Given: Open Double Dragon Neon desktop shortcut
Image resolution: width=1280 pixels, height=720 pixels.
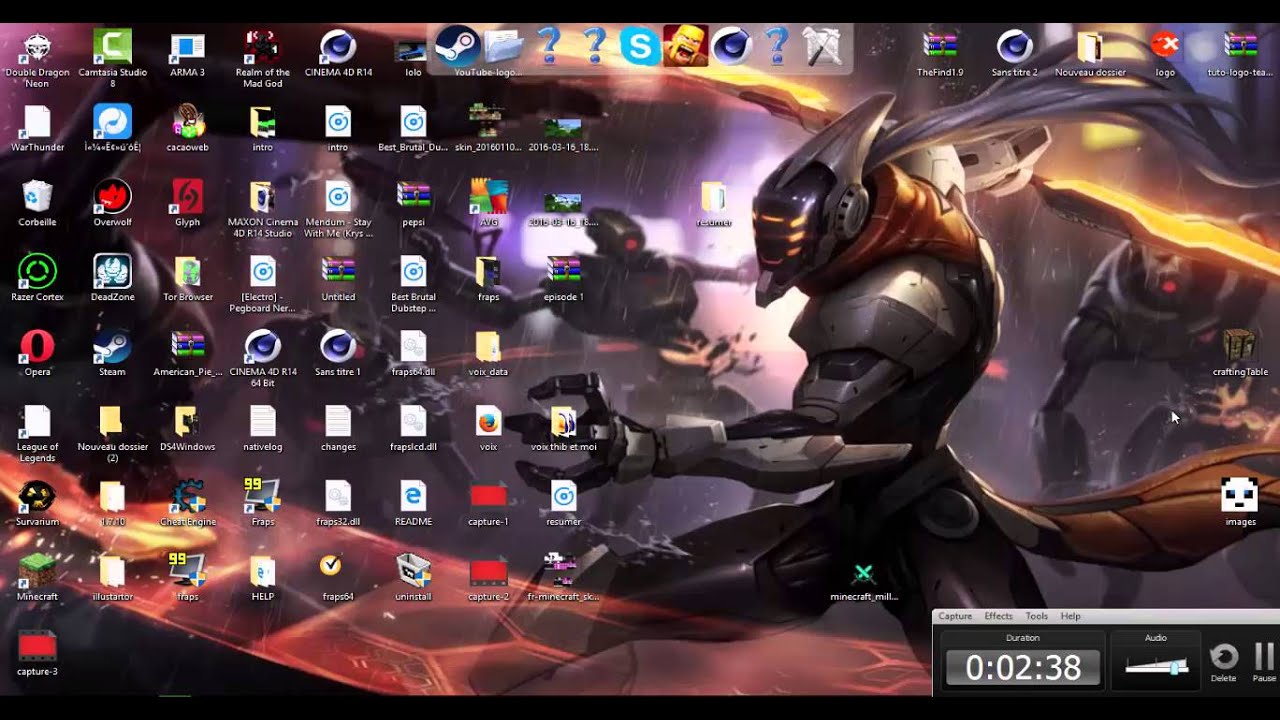Looking at the screenshot, I should coord(37,47).
